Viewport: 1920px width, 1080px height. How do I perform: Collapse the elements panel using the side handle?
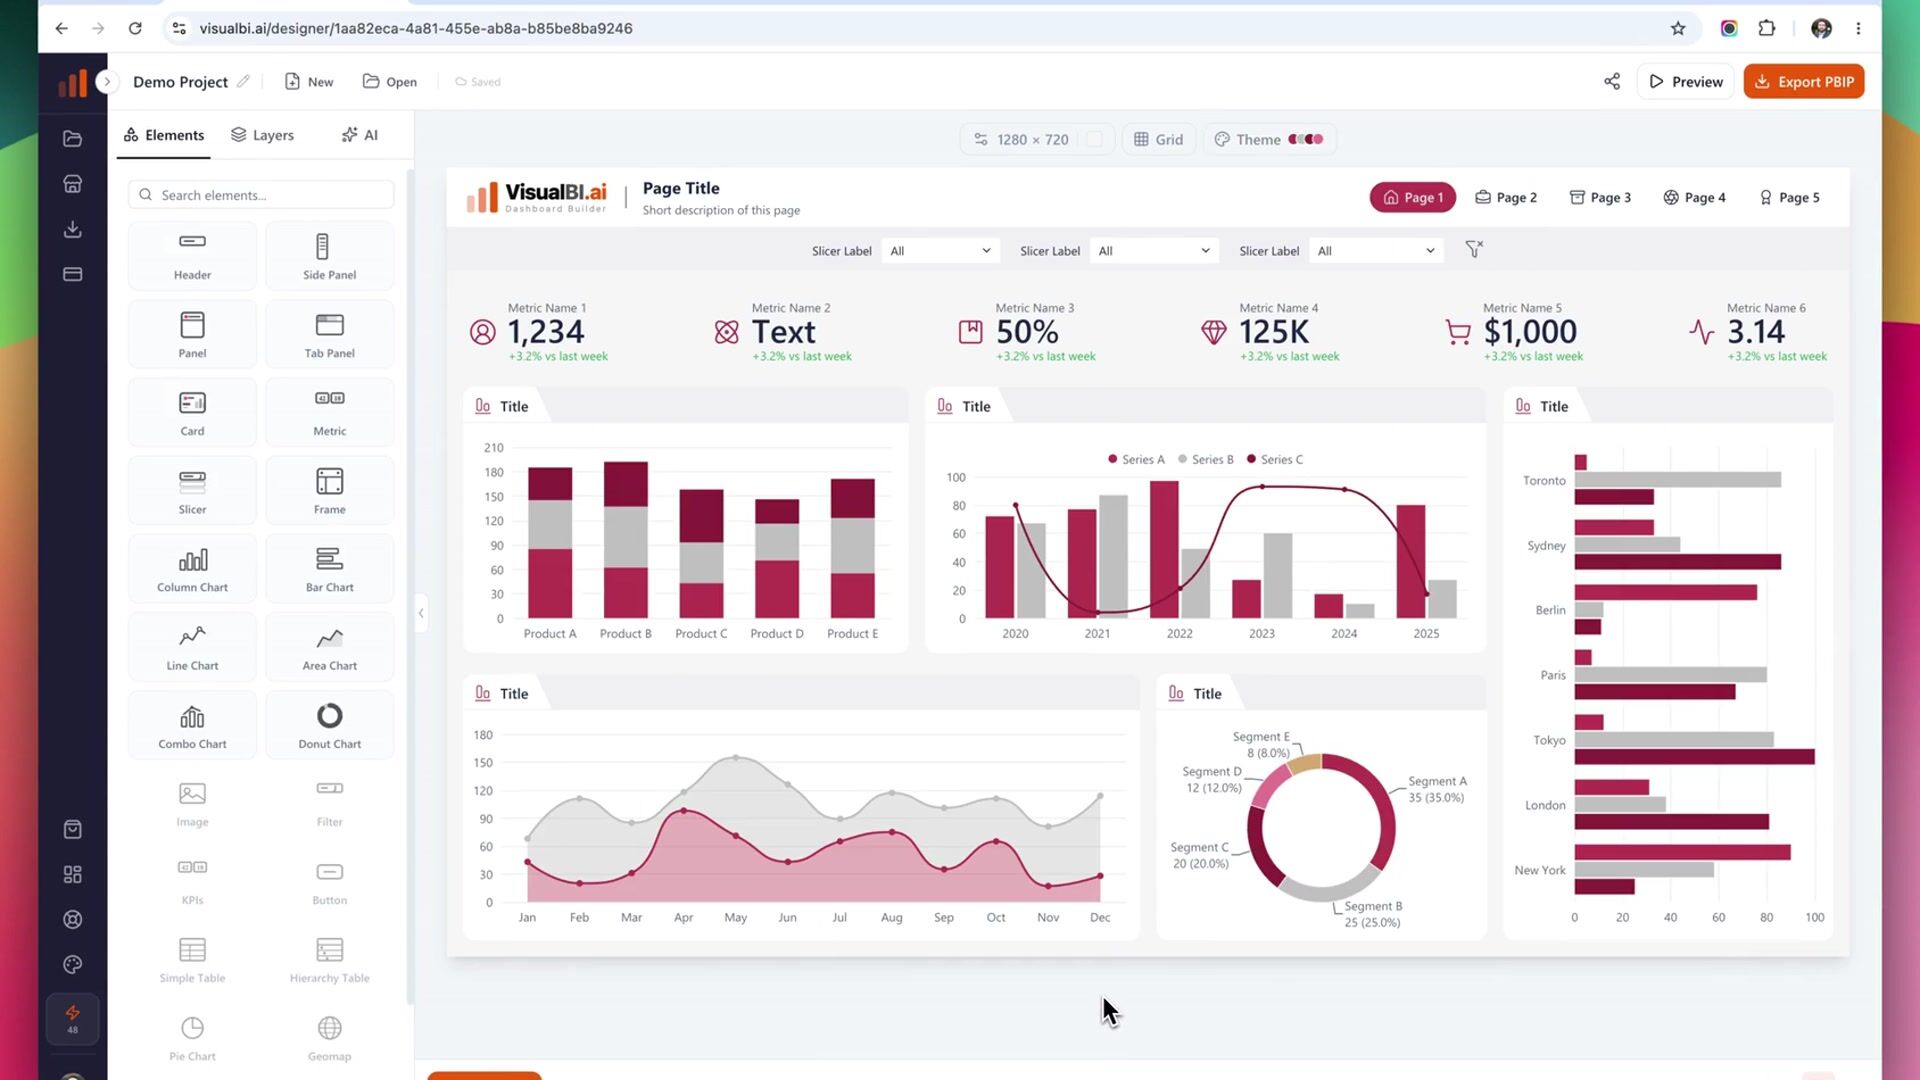[x=421, y=613]
